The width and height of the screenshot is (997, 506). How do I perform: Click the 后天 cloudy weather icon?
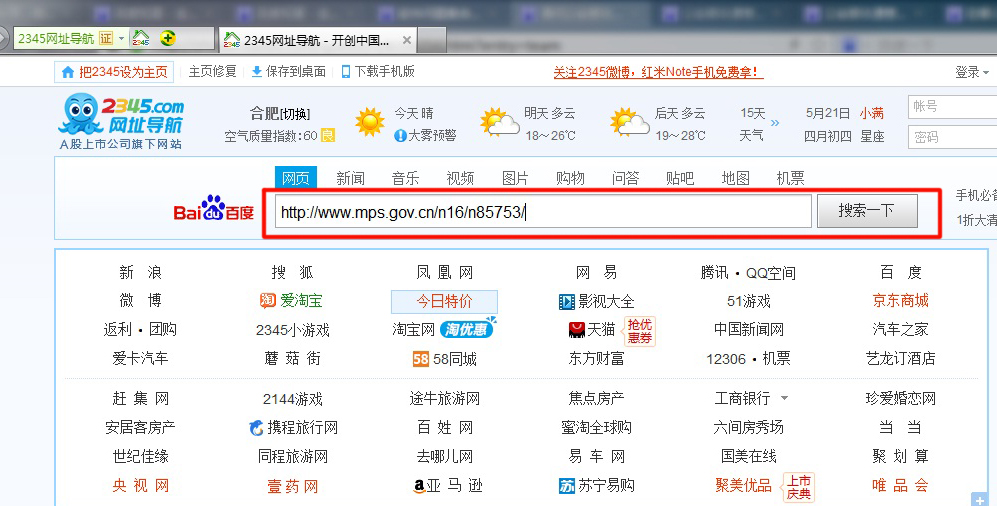point(629,121)
